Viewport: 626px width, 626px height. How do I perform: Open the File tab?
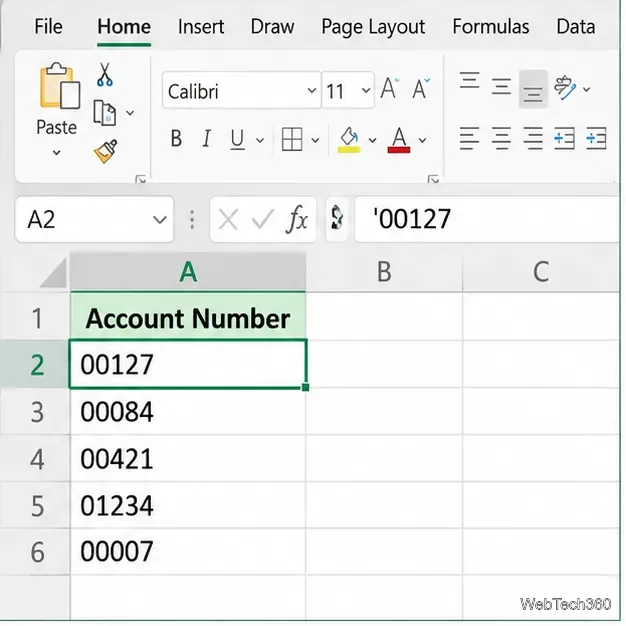(48, 27)
